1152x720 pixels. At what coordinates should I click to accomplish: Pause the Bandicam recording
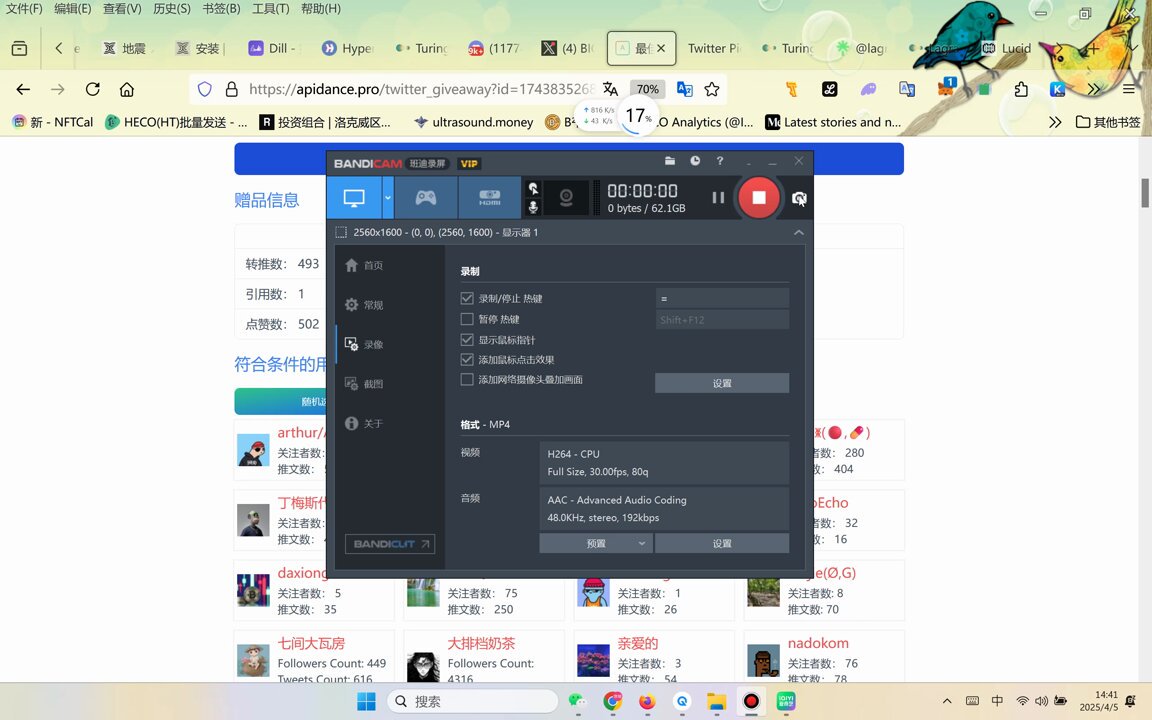coord(718,198)
